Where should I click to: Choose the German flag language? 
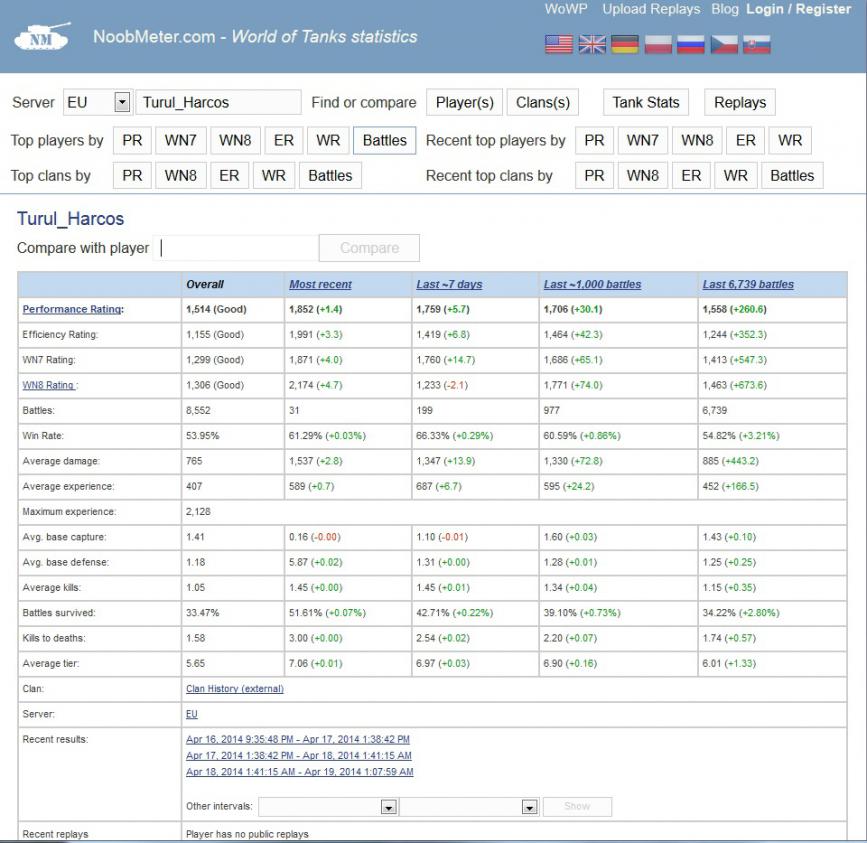625,44
